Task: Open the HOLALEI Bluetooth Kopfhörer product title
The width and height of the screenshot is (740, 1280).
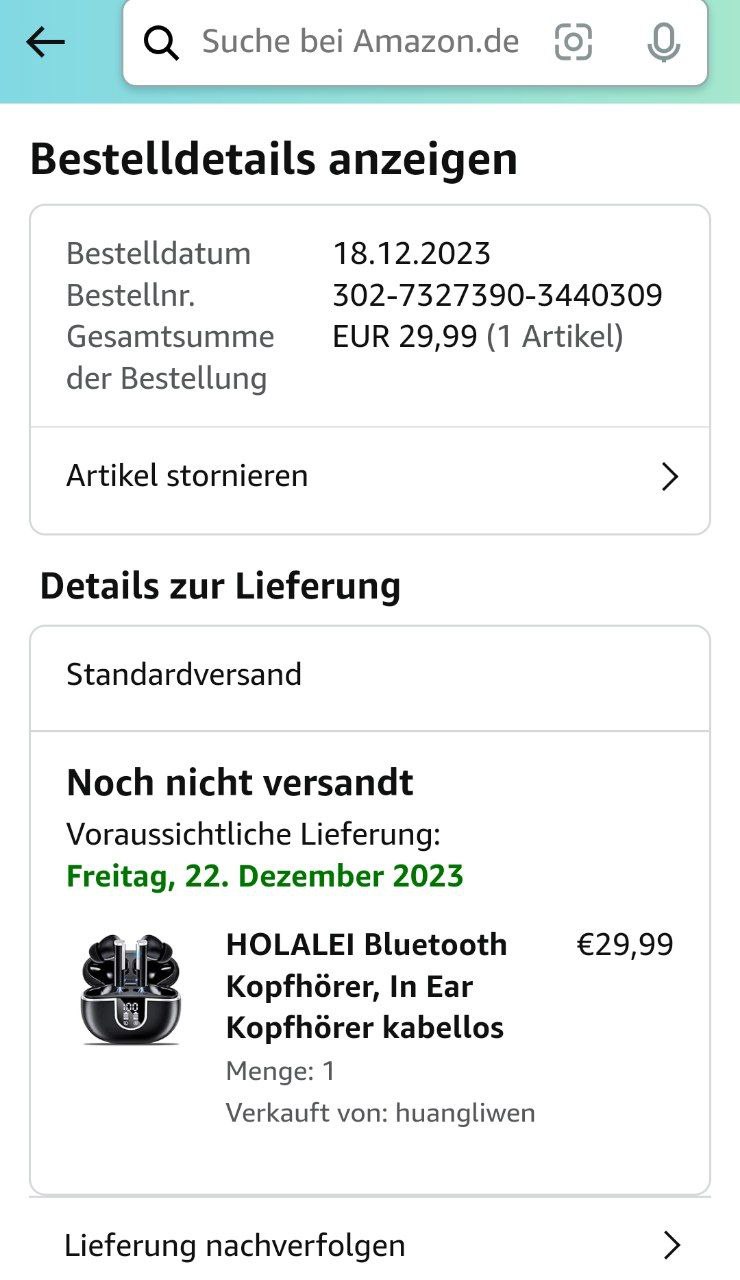Action: (367, 986)
